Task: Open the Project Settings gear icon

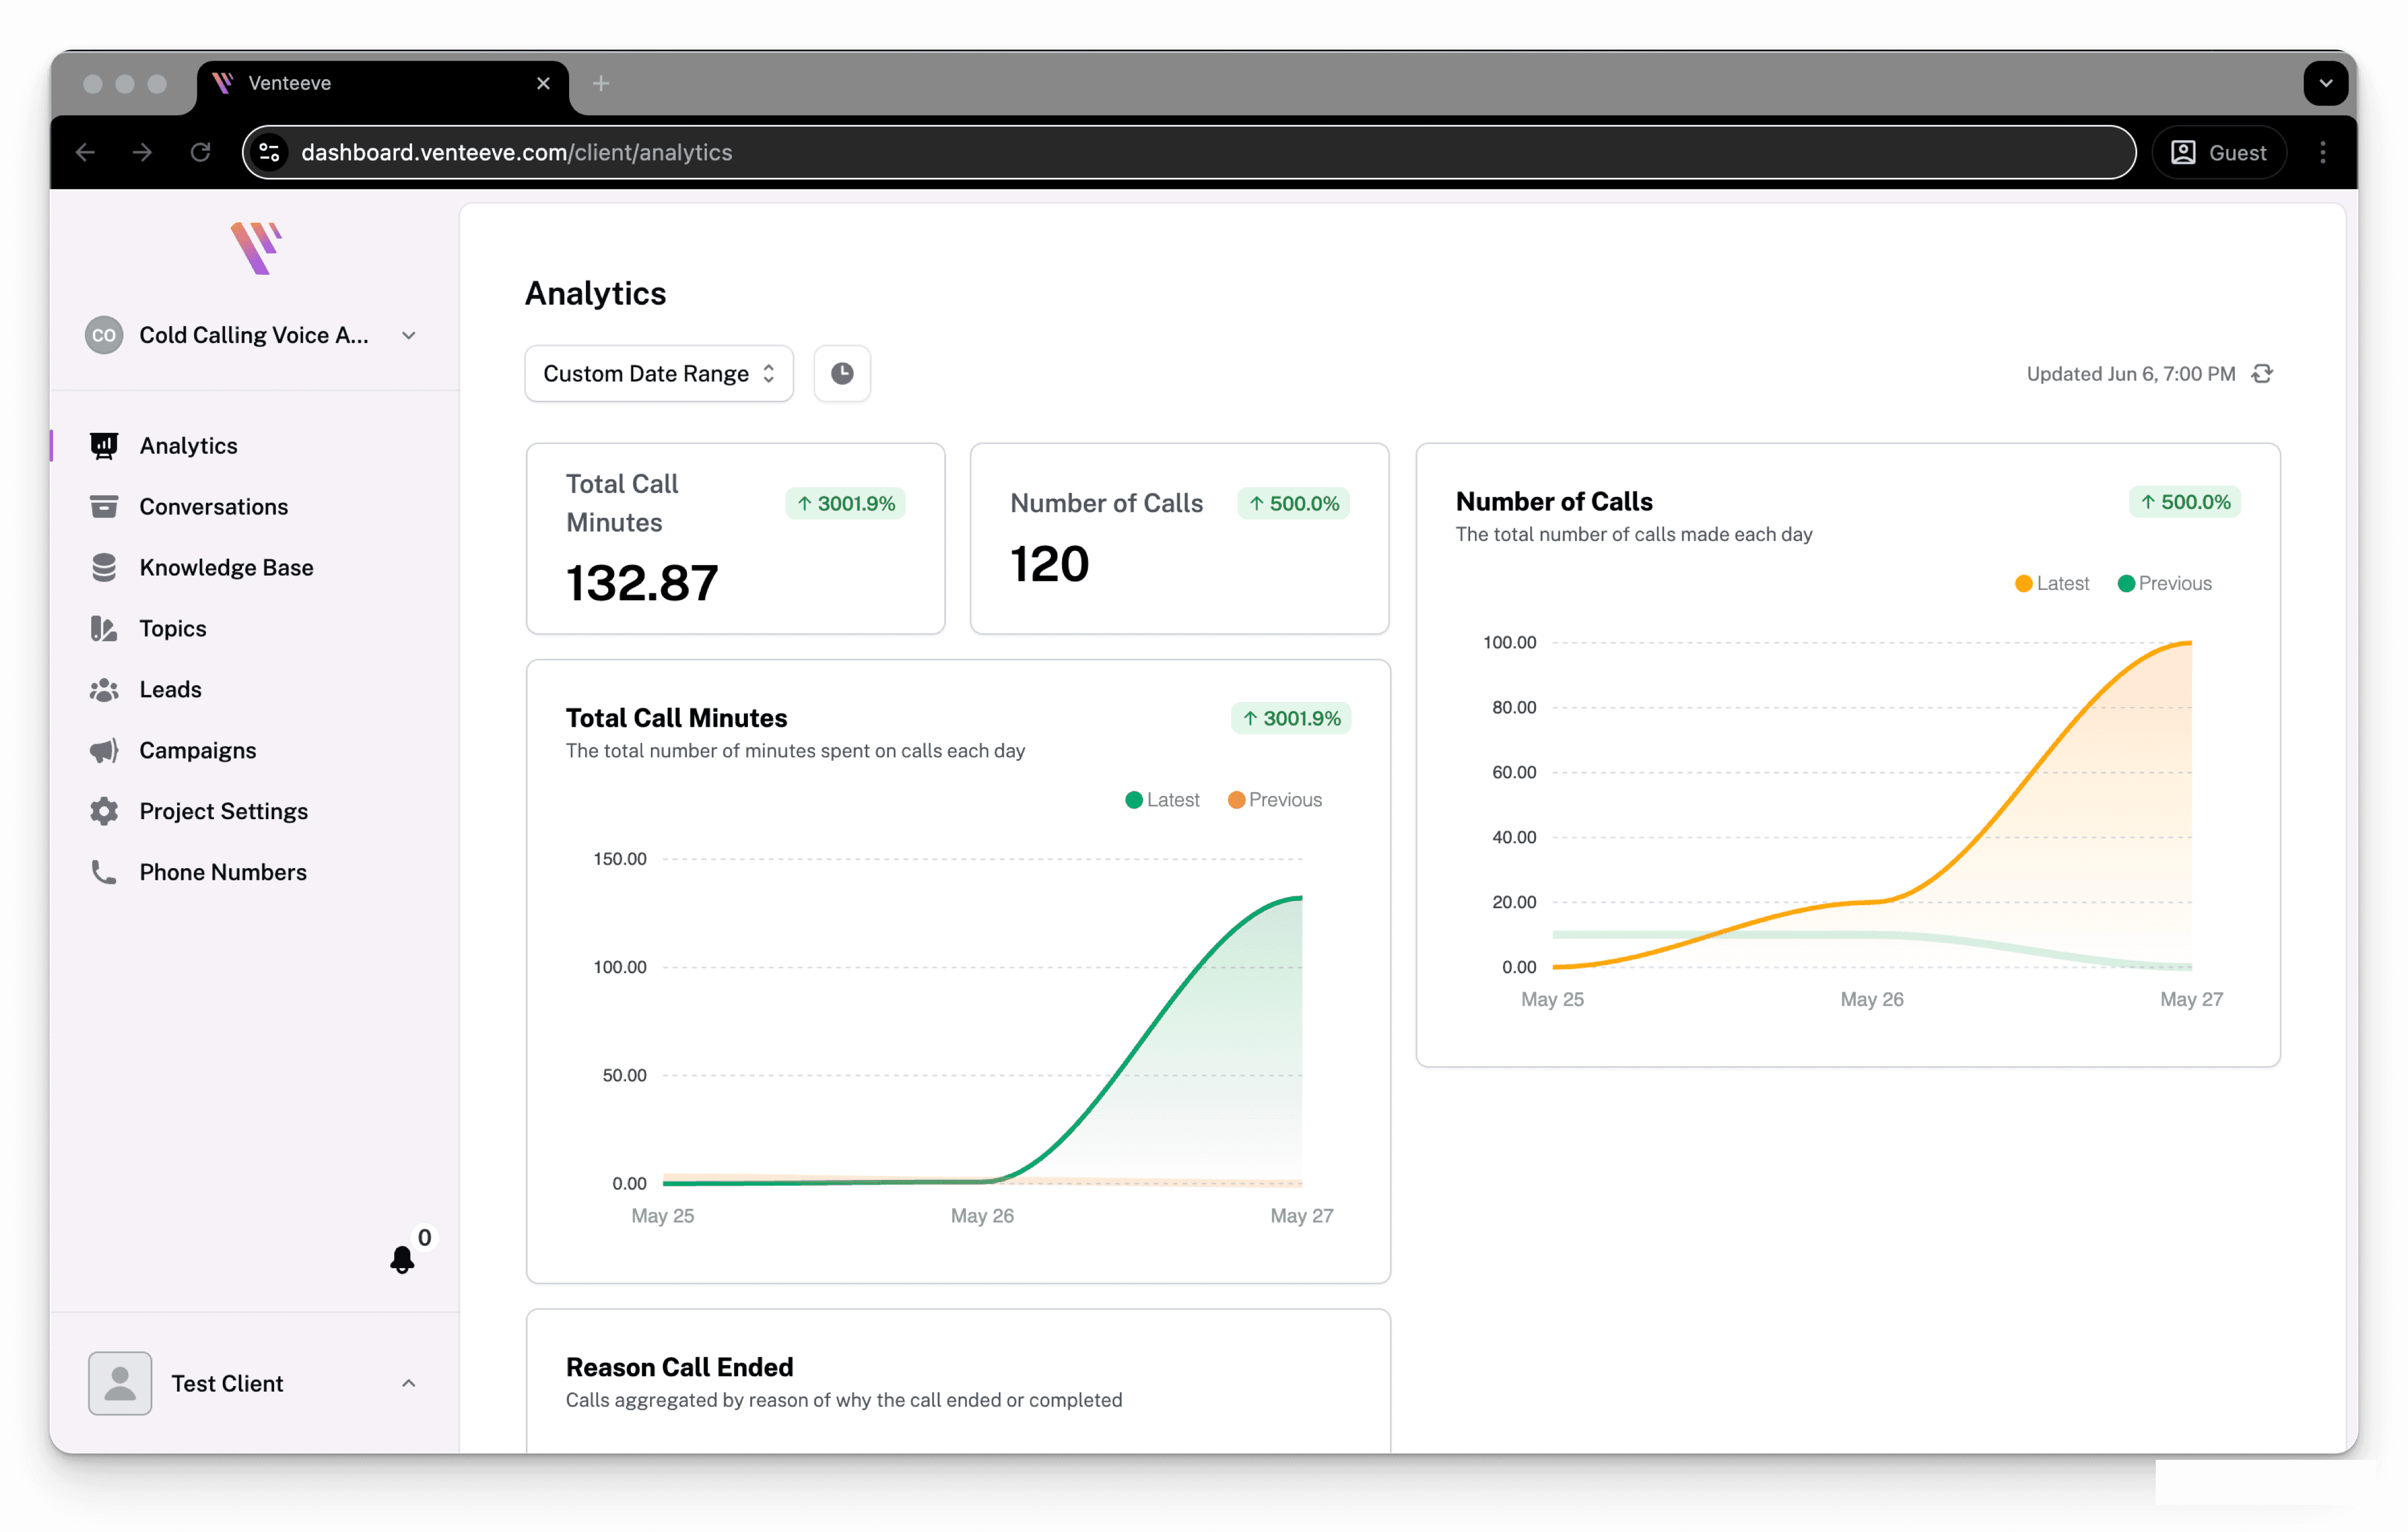Action: click(x=104, y=812)
